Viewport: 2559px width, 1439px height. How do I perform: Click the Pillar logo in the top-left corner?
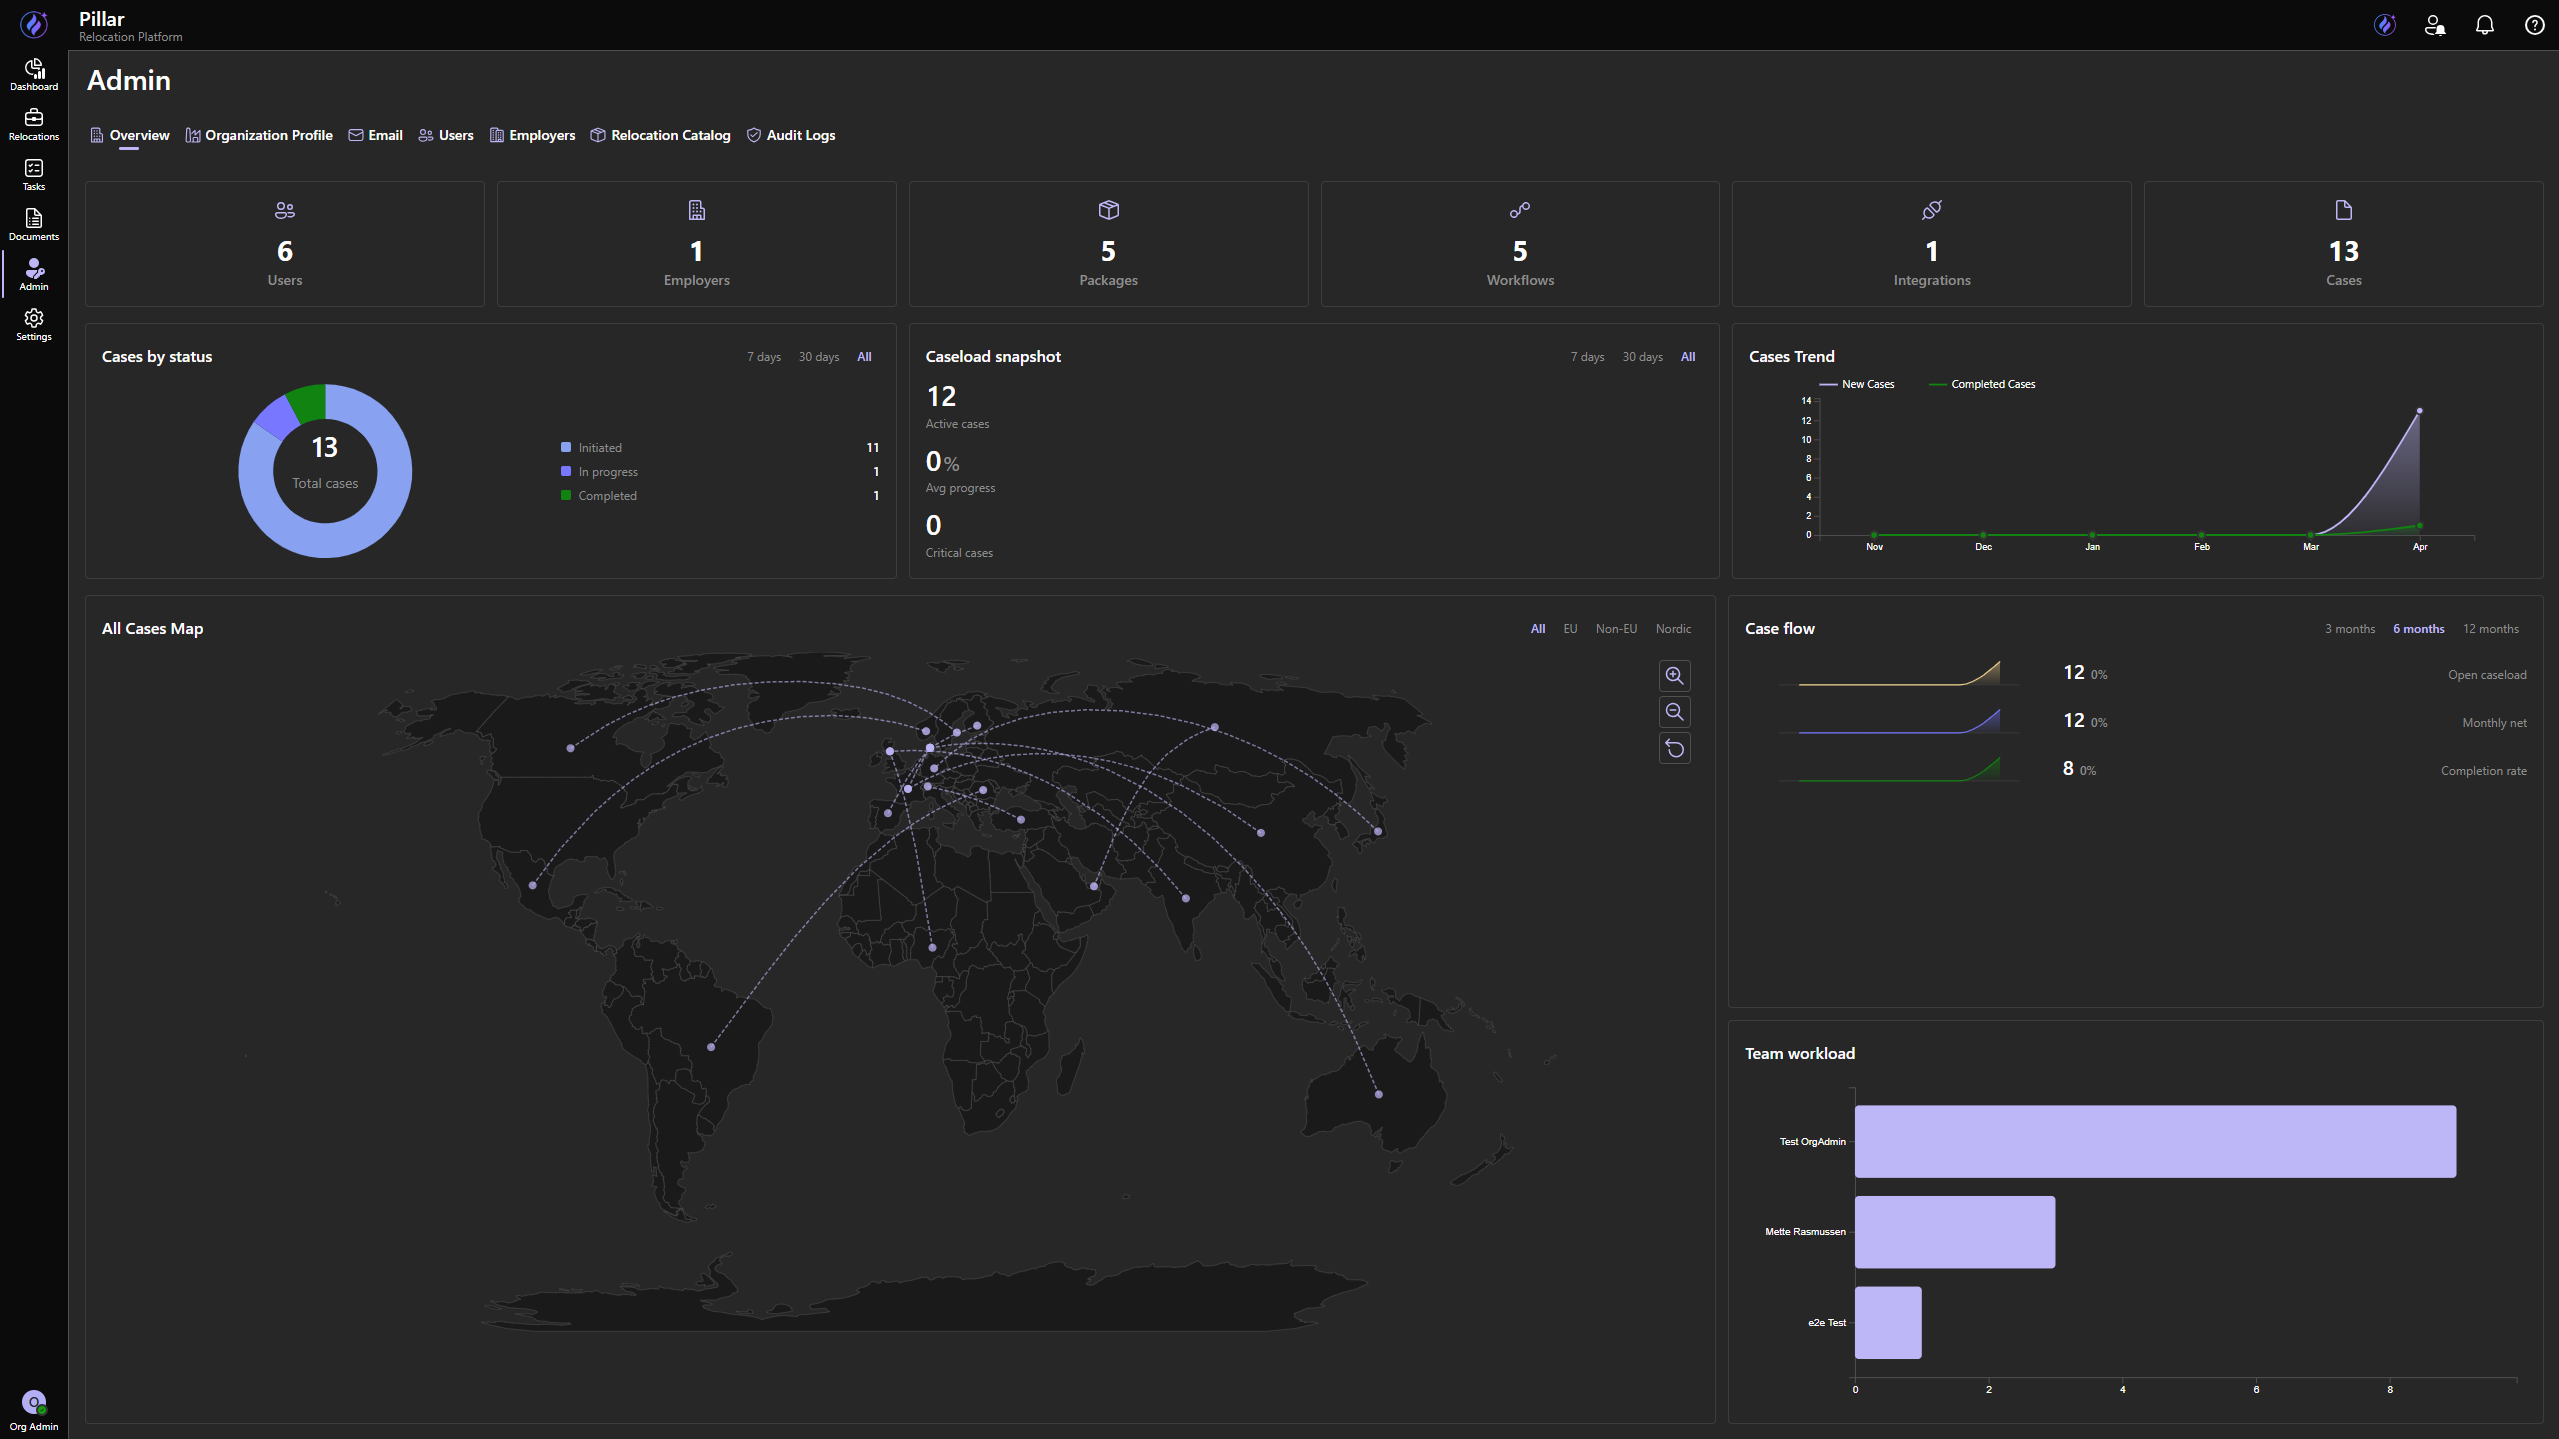[34, 24]
